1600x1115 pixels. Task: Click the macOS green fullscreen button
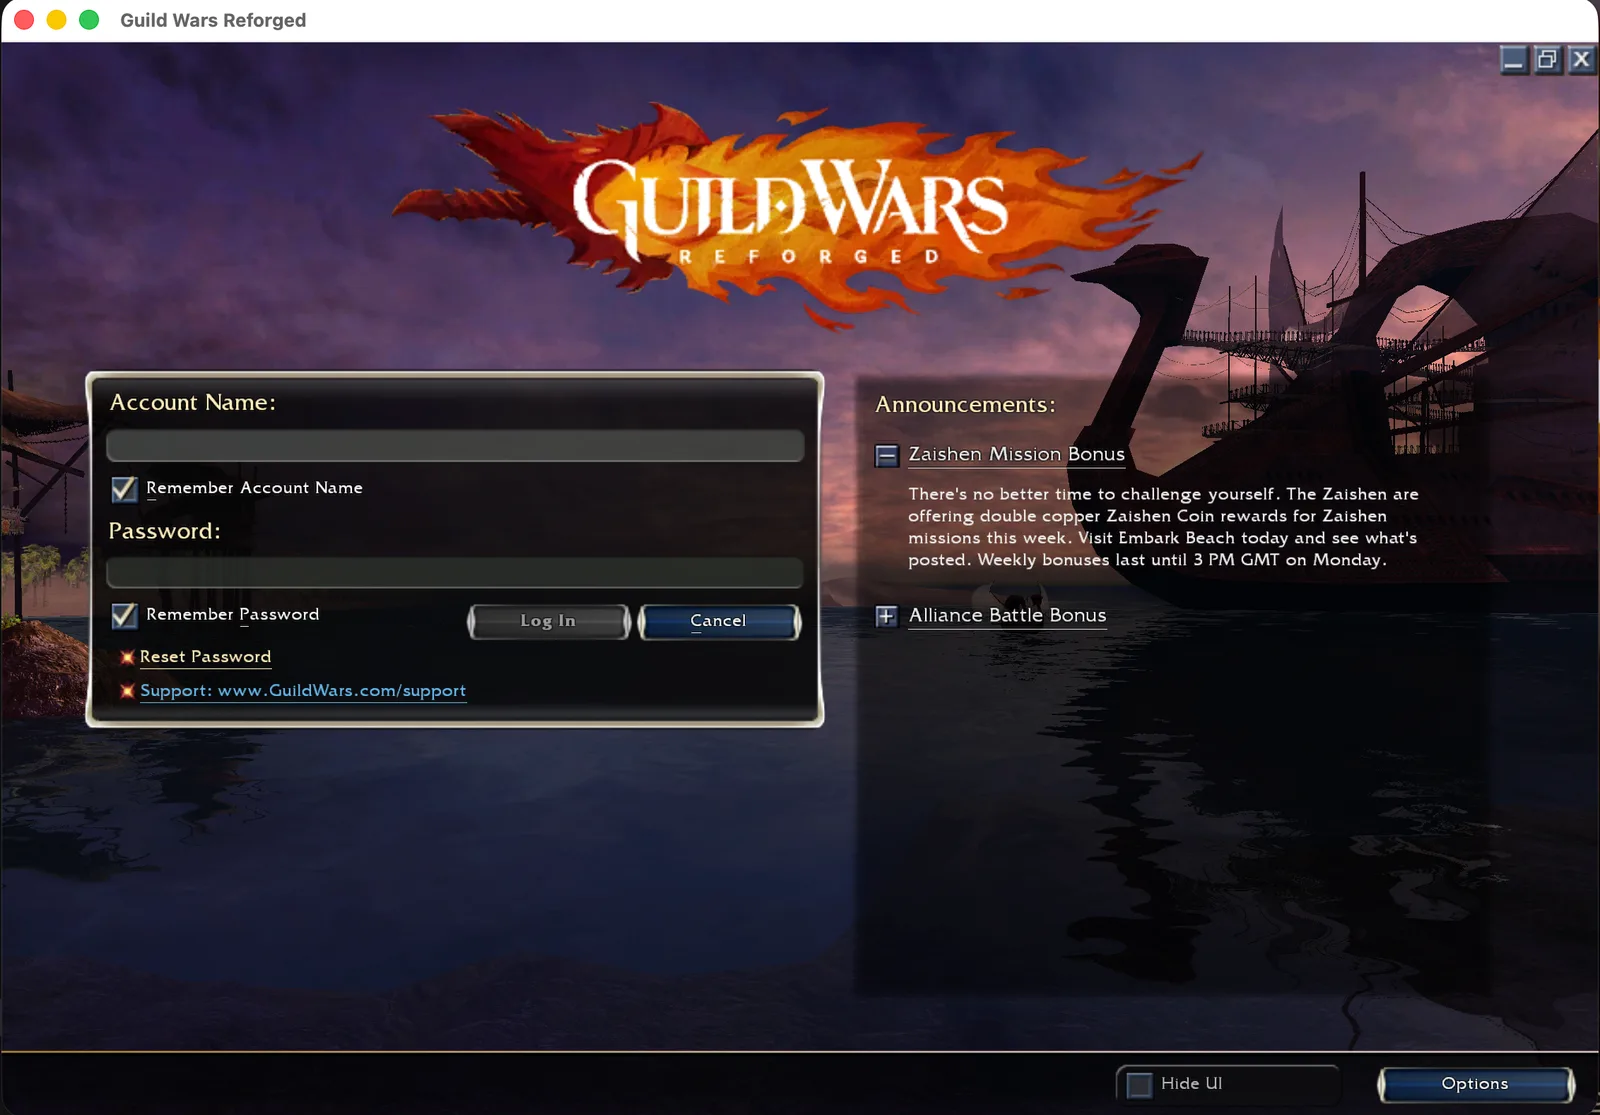[x=89, y=20]
